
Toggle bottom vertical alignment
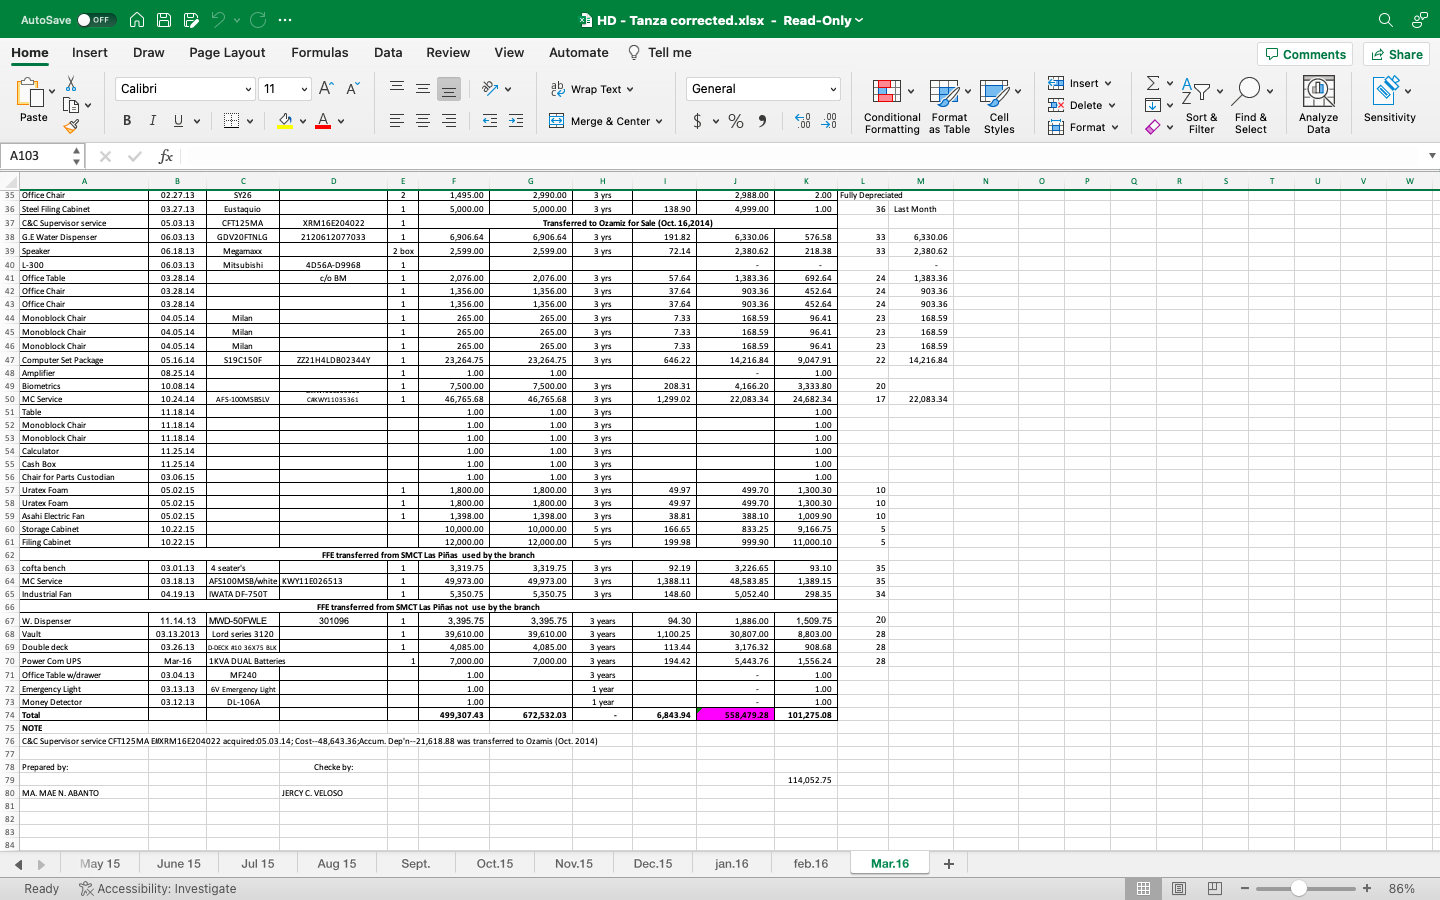click(x=449, y=89)
